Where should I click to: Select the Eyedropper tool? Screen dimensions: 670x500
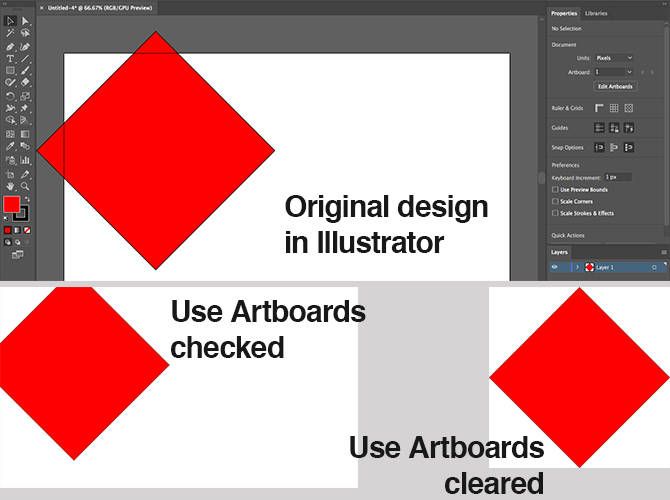coord(10,146)
